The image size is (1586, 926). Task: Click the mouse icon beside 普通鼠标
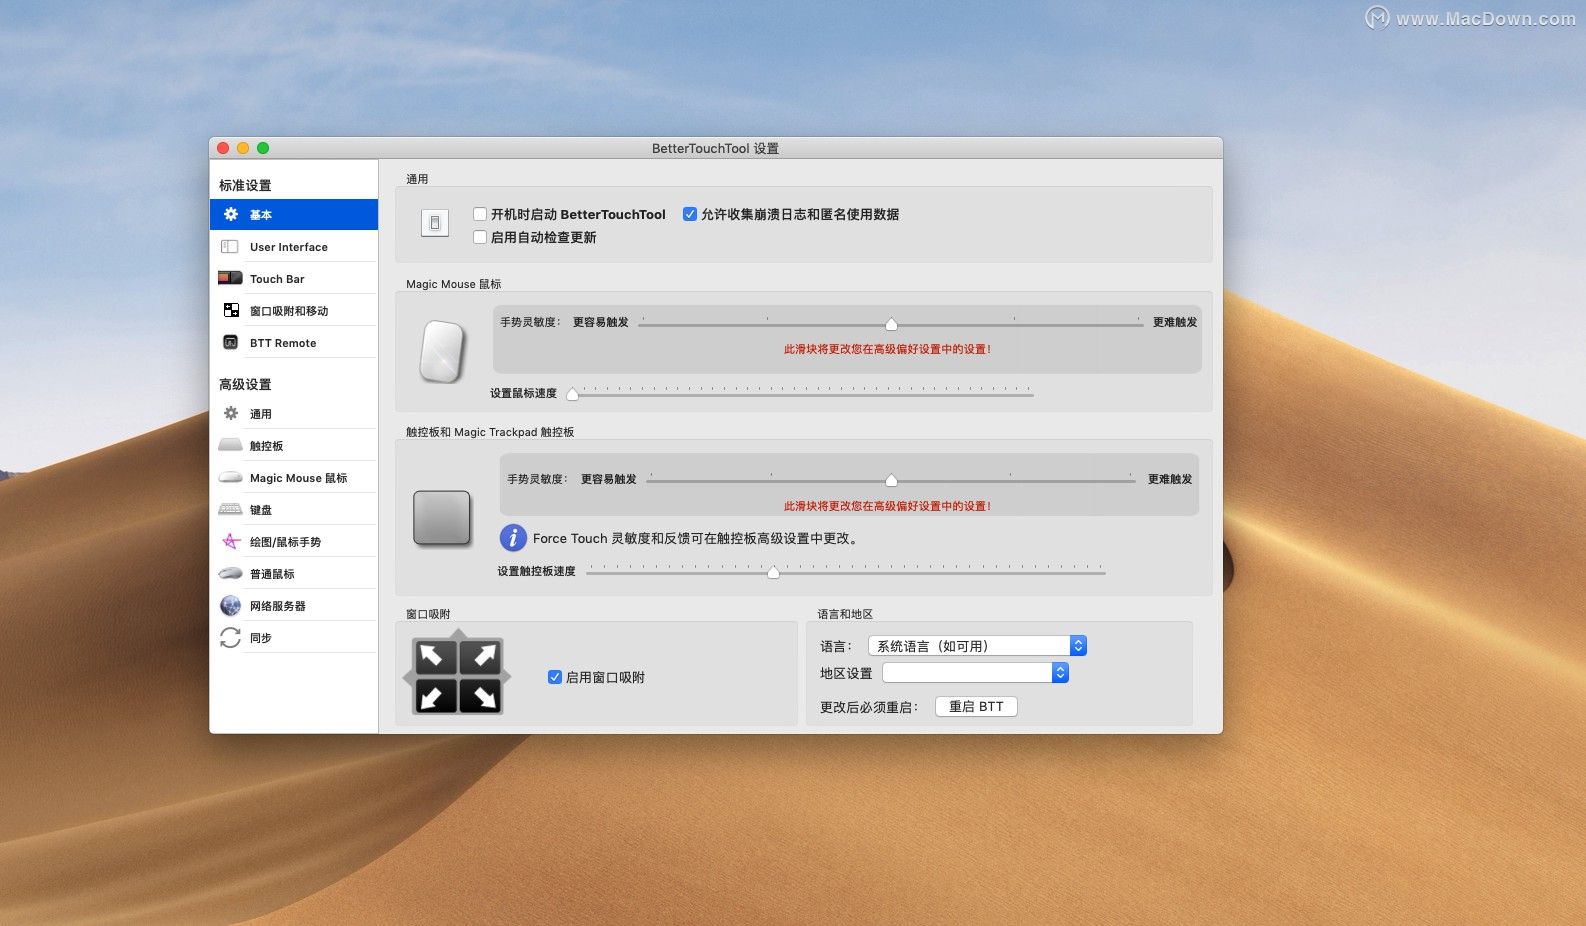231,573
